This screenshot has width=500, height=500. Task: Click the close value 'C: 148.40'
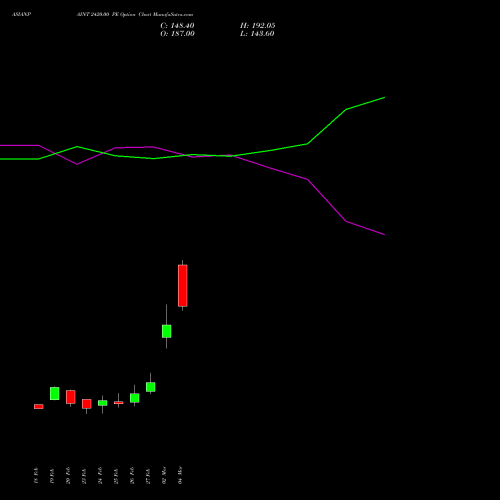[177, 26]
